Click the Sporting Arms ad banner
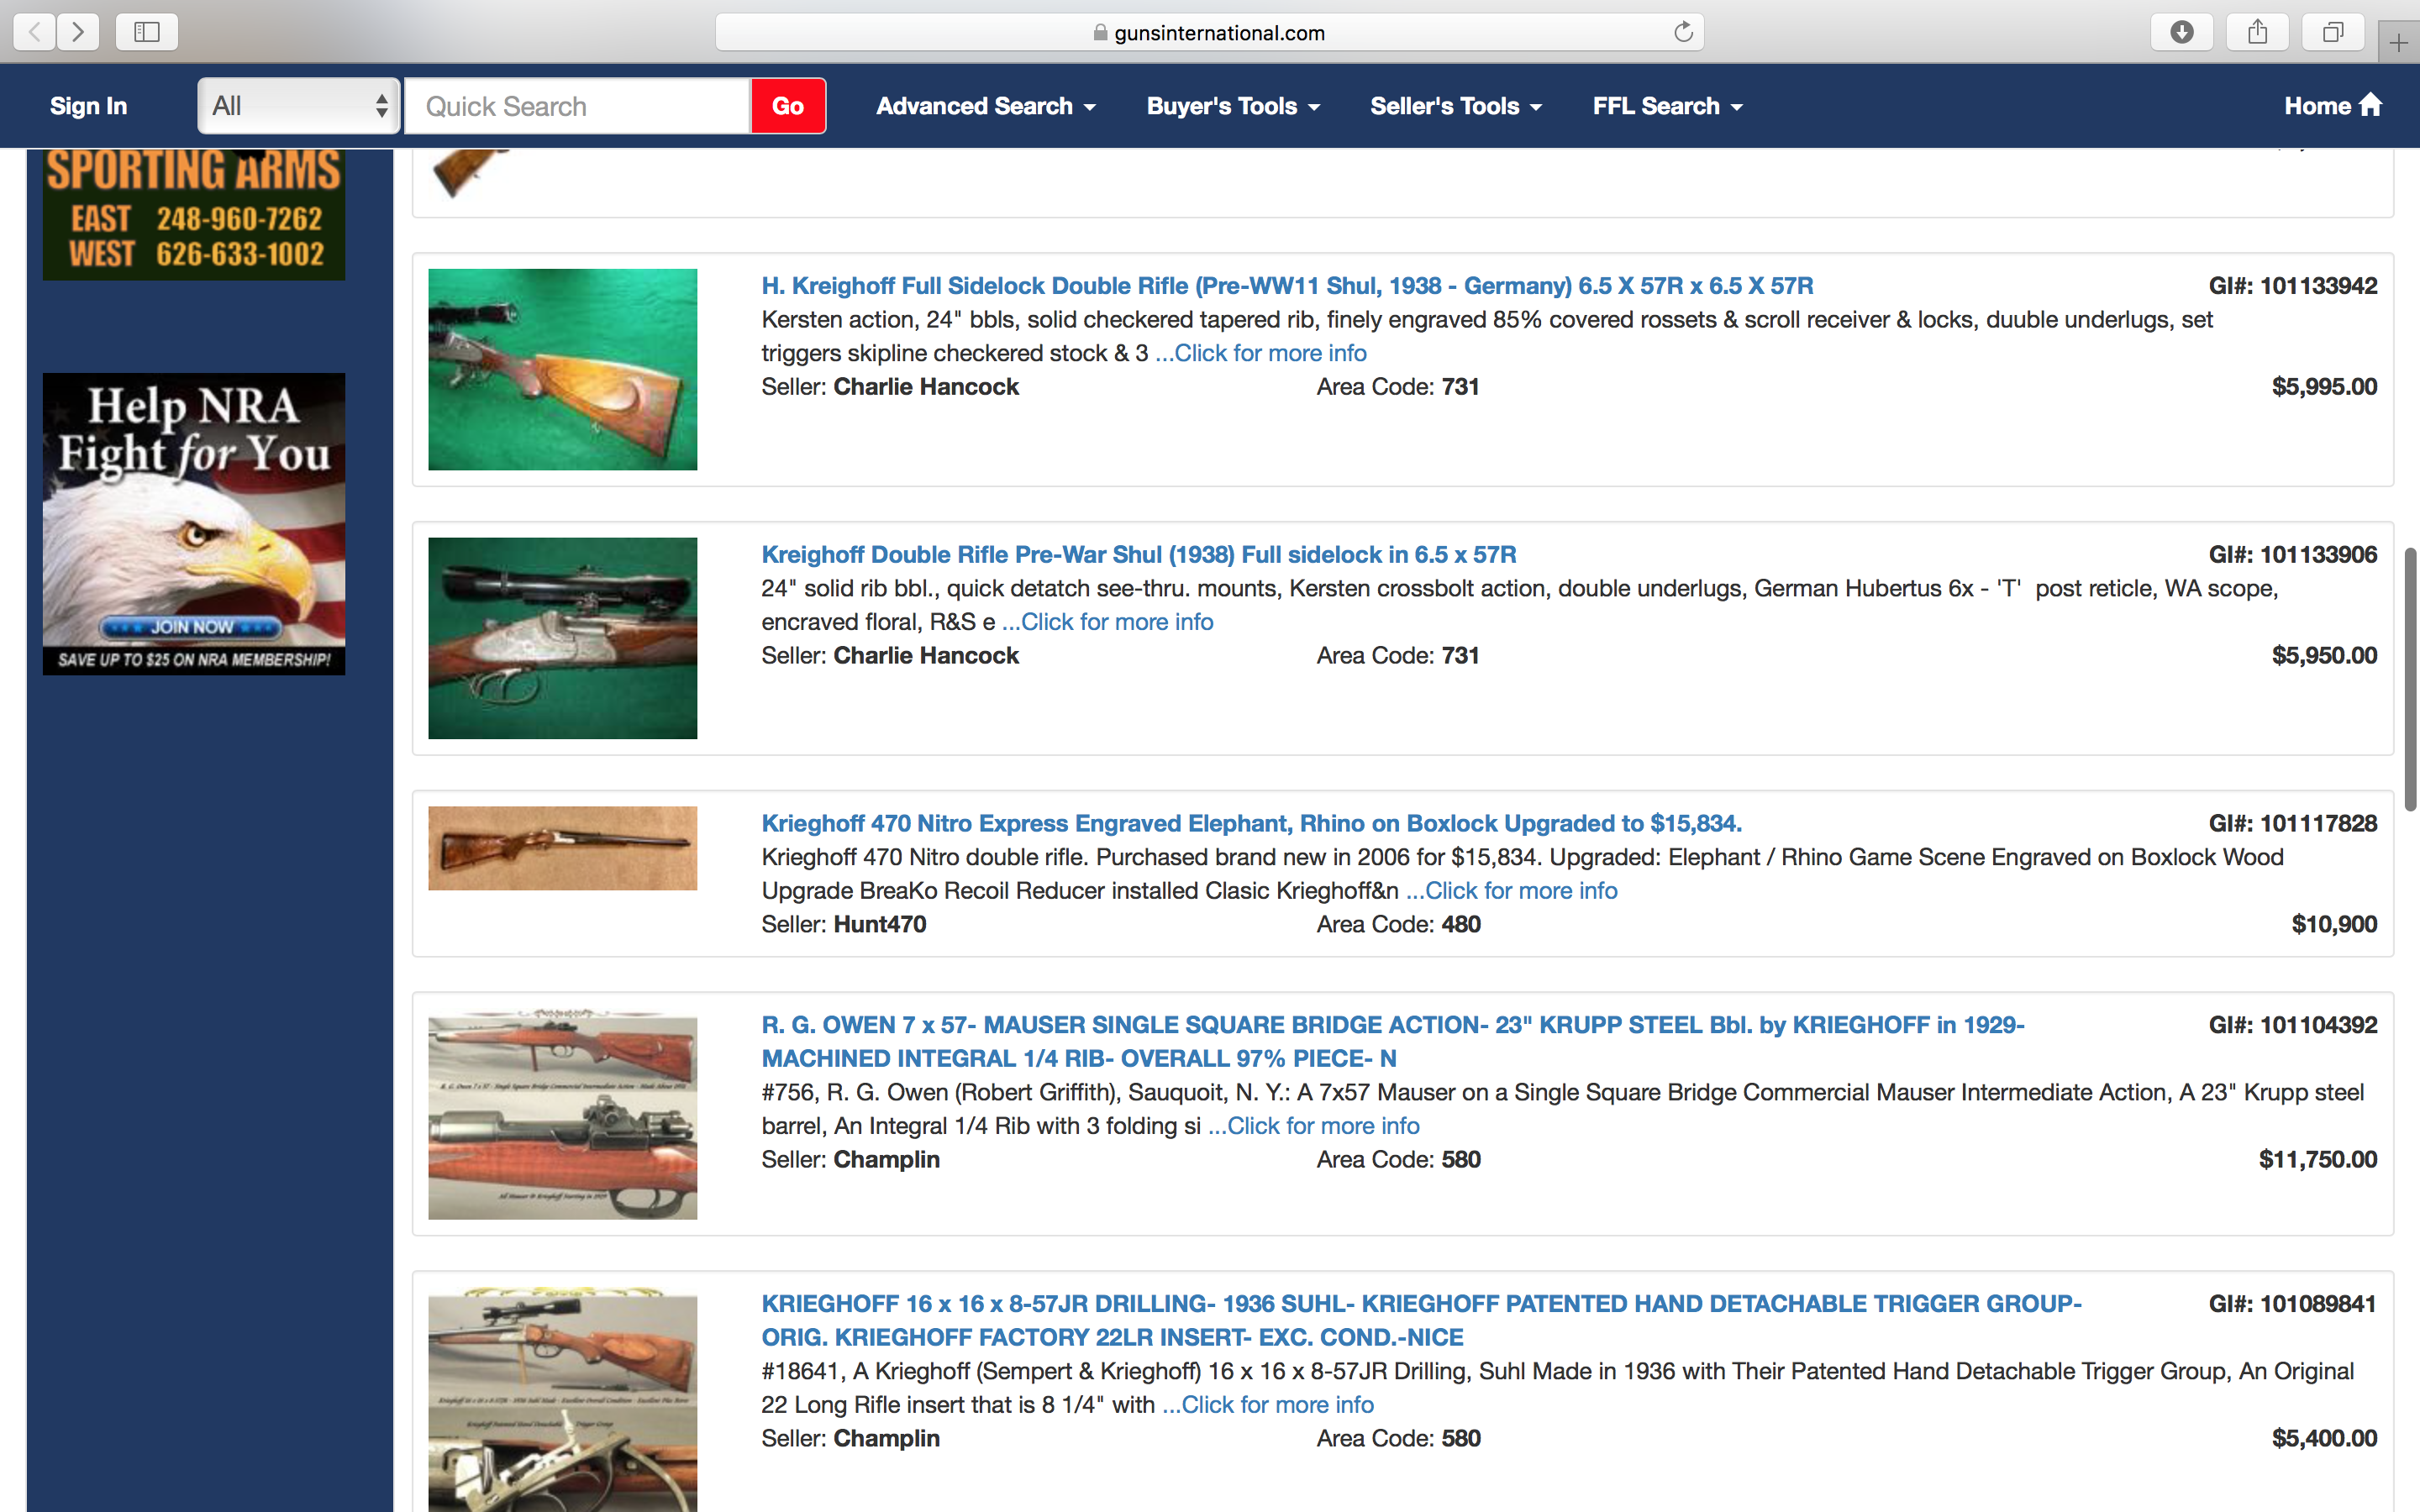 pos(194,214)
